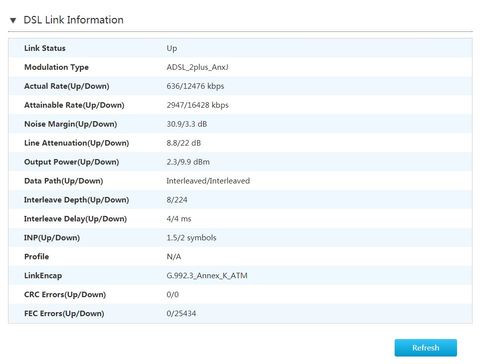480x364 pixels.
Task: Select the FEC Errors(Up/Down) label
Action: coord(64,314)
